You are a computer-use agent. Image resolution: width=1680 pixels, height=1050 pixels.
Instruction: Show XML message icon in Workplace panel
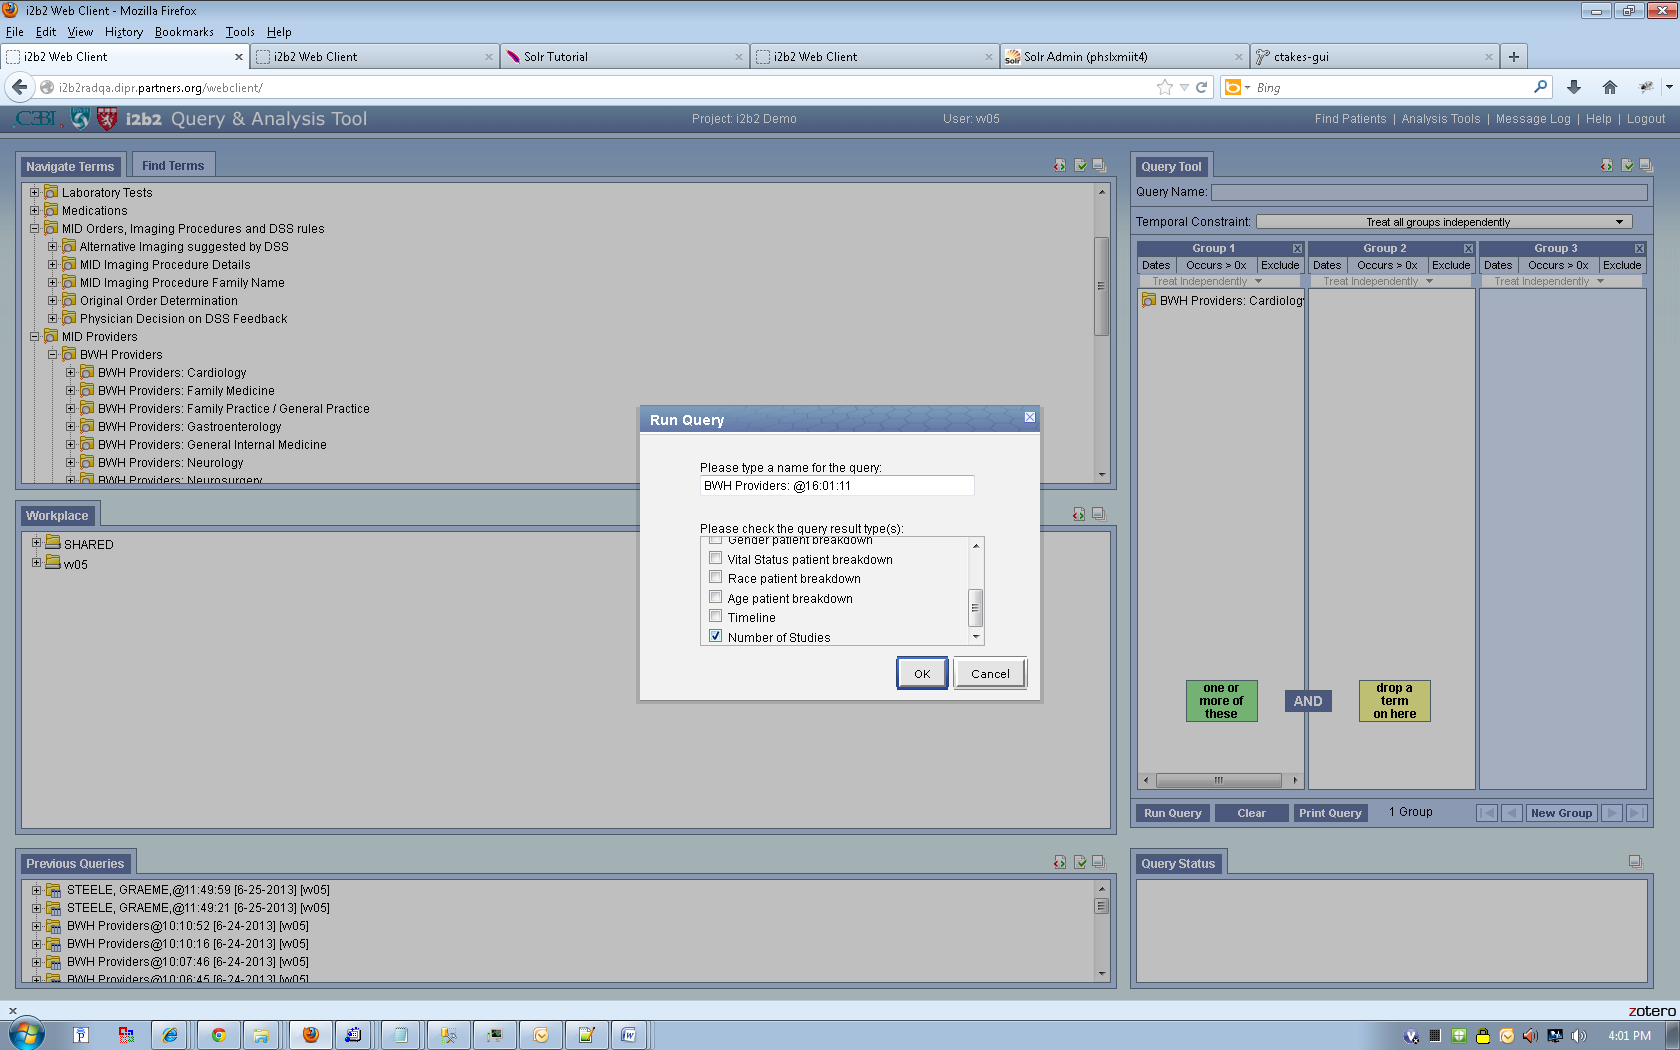click(x=1078, y=514)
